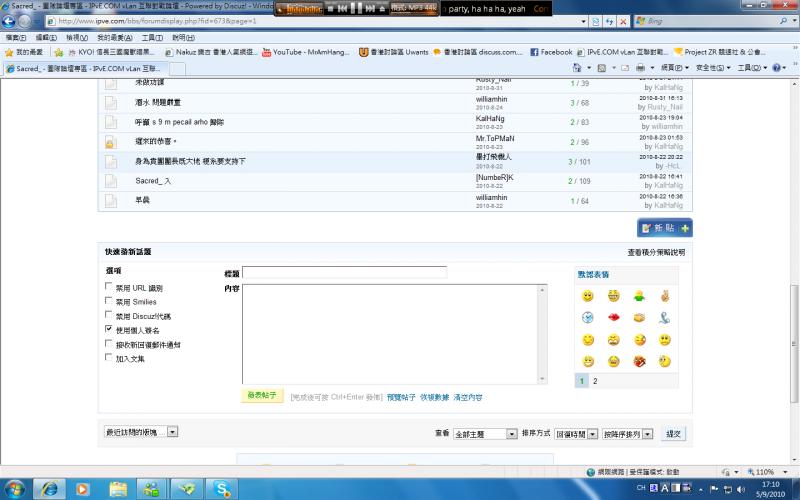Tick the 禁用 Discuz!代碼 checkbox
The image size is (800, 500).
(x=108, y=315)
